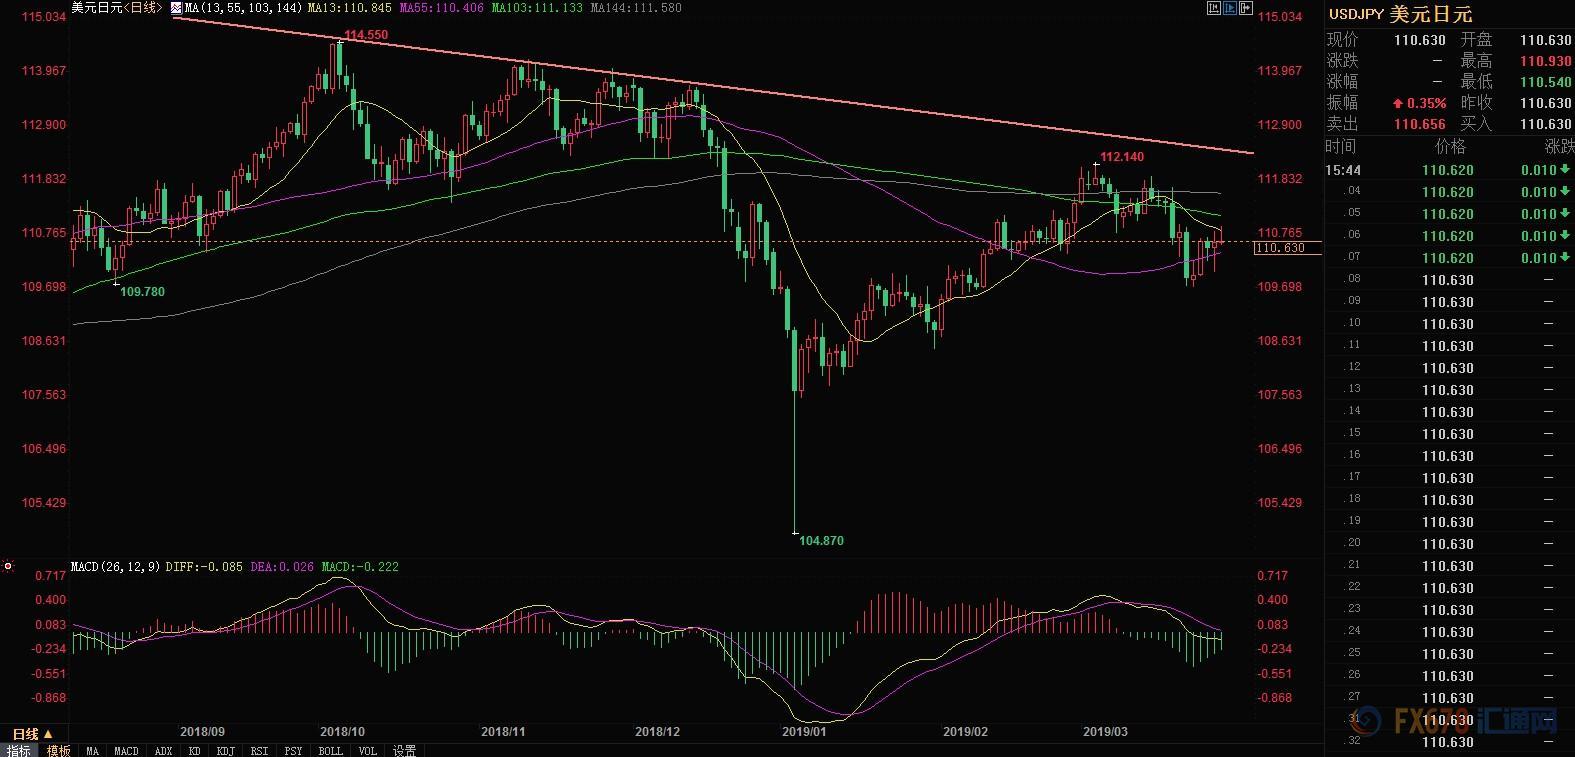Viewport: 1575px width, 757px height.
Task: Click the 15:44 tick row time
Action: coord(1343,170)
